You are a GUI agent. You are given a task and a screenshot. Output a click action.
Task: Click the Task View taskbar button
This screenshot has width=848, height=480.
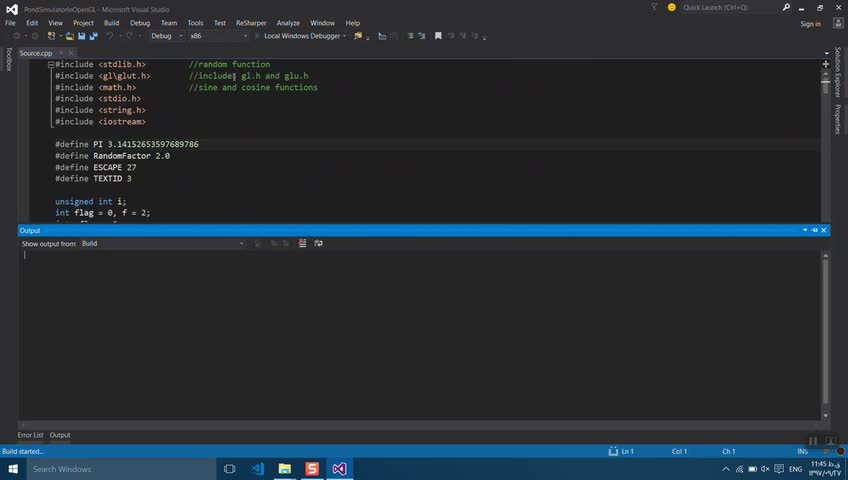coord(229,469)
